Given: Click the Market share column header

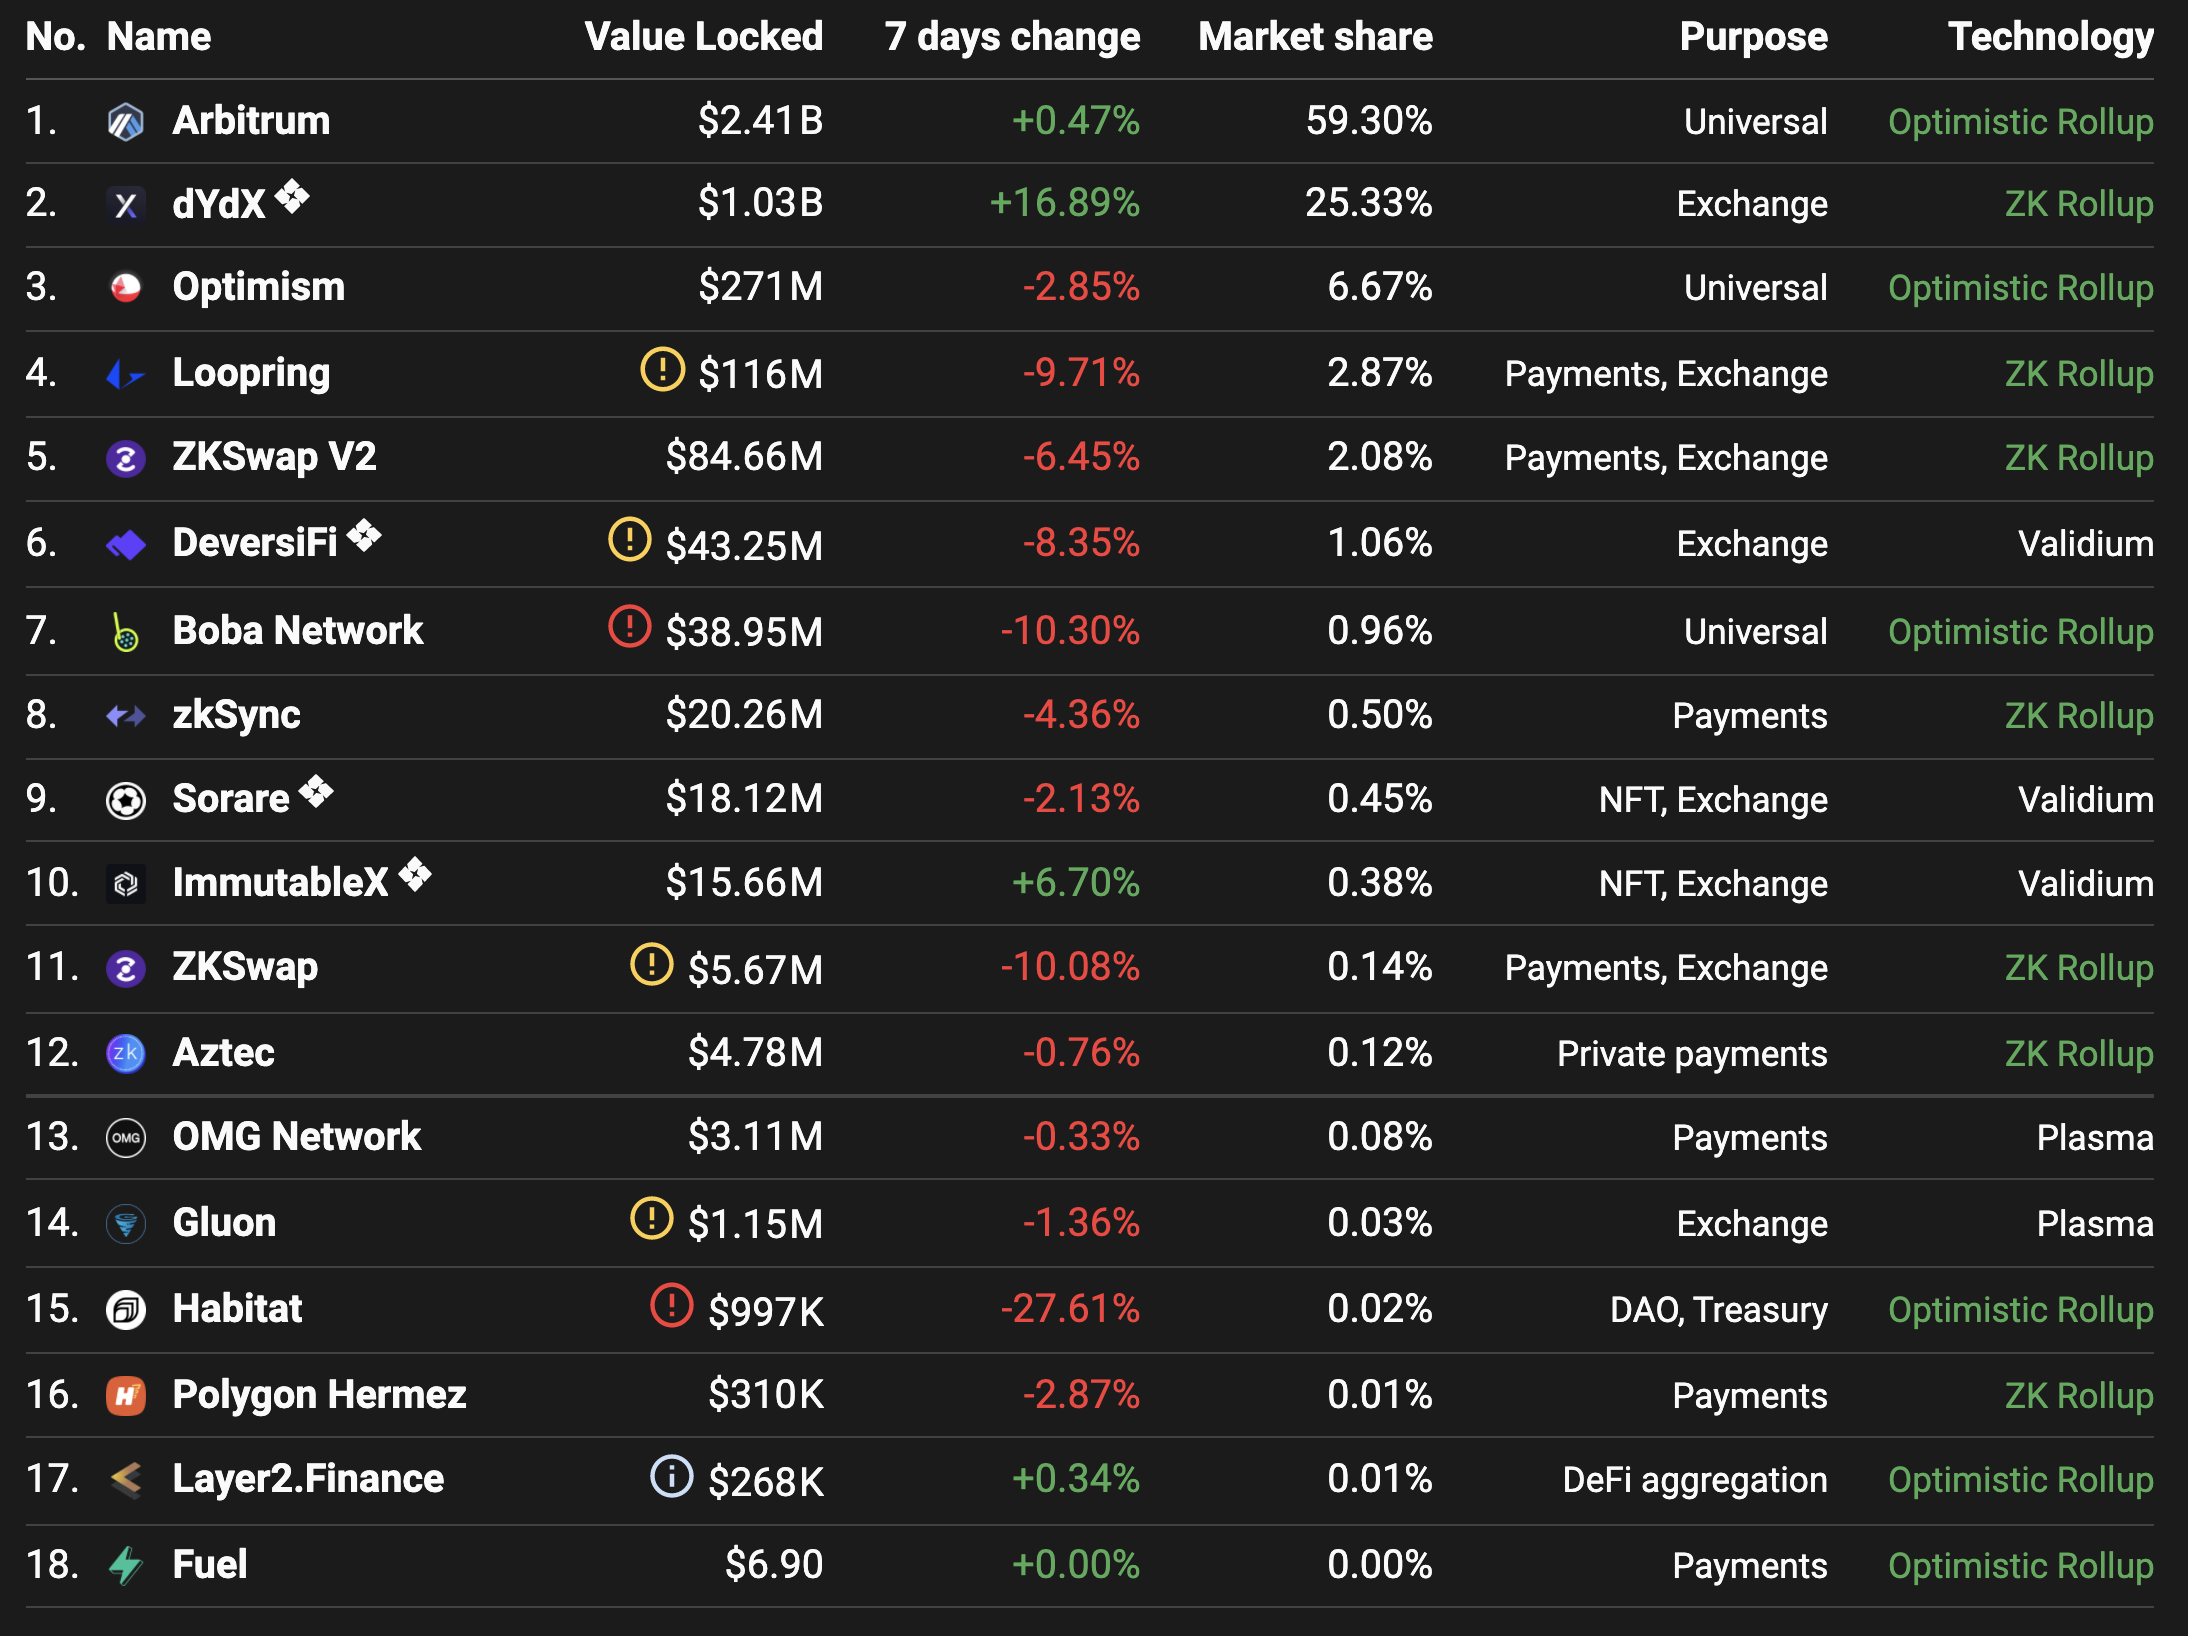Looking at the screenshot, I should [1315, 37].
